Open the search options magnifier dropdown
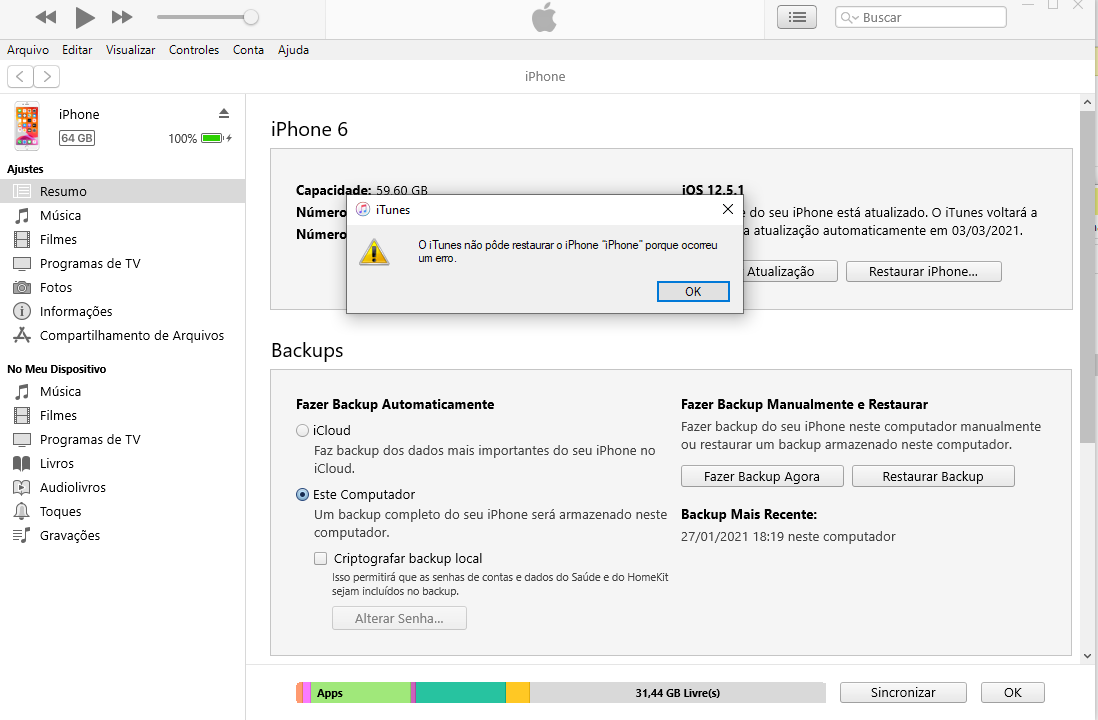Image resolution: width=1098 pixels, height=720 pixels. [x=849, y=18]
